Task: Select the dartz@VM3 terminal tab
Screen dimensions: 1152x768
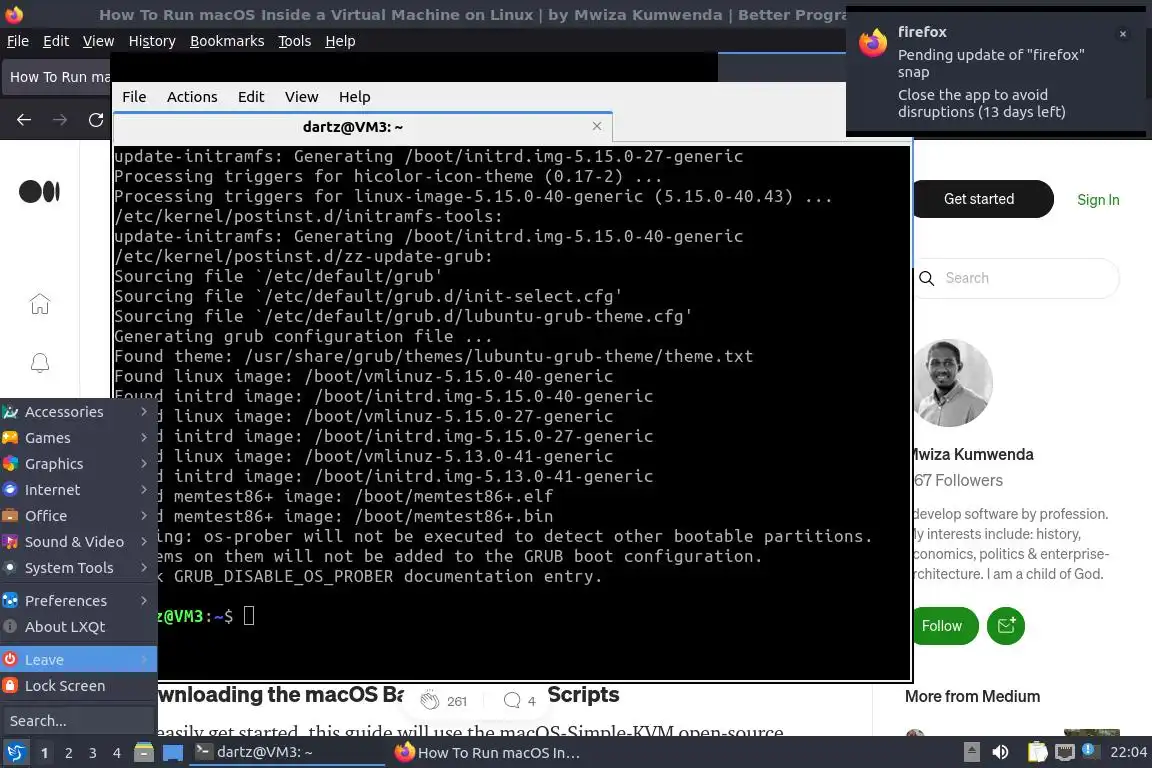Action: click(363, 126)
